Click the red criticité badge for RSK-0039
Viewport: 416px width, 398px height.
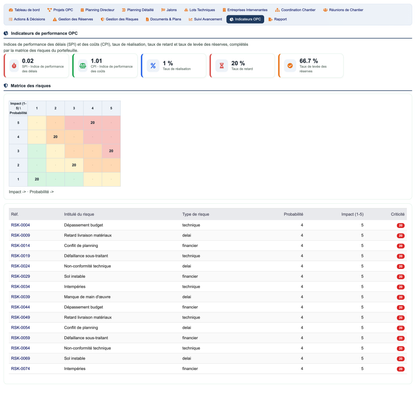(401, 297)
